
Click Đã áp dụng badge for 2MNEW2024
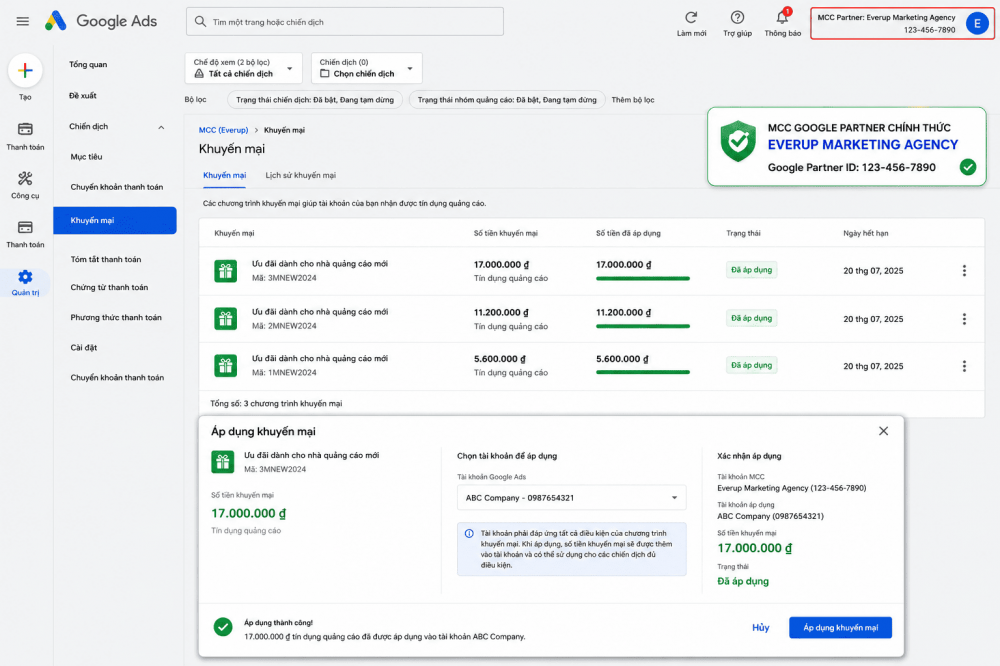[x=751, y=318]
